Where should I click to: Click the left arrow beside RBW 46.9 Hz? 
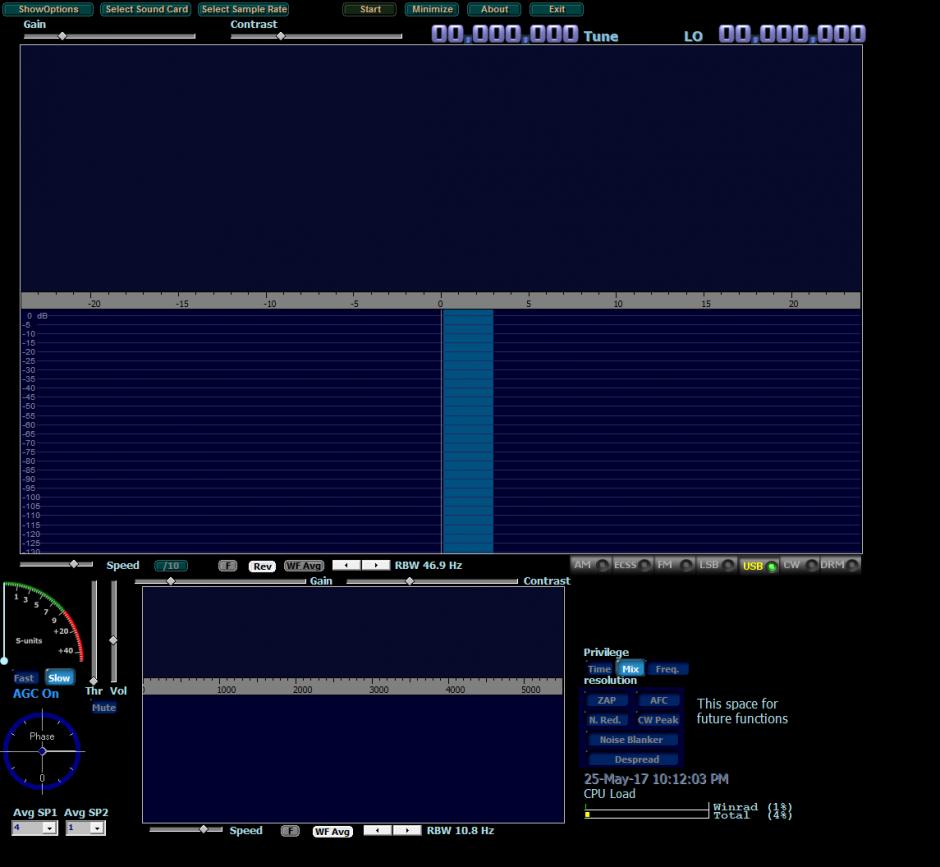[346, 565]
